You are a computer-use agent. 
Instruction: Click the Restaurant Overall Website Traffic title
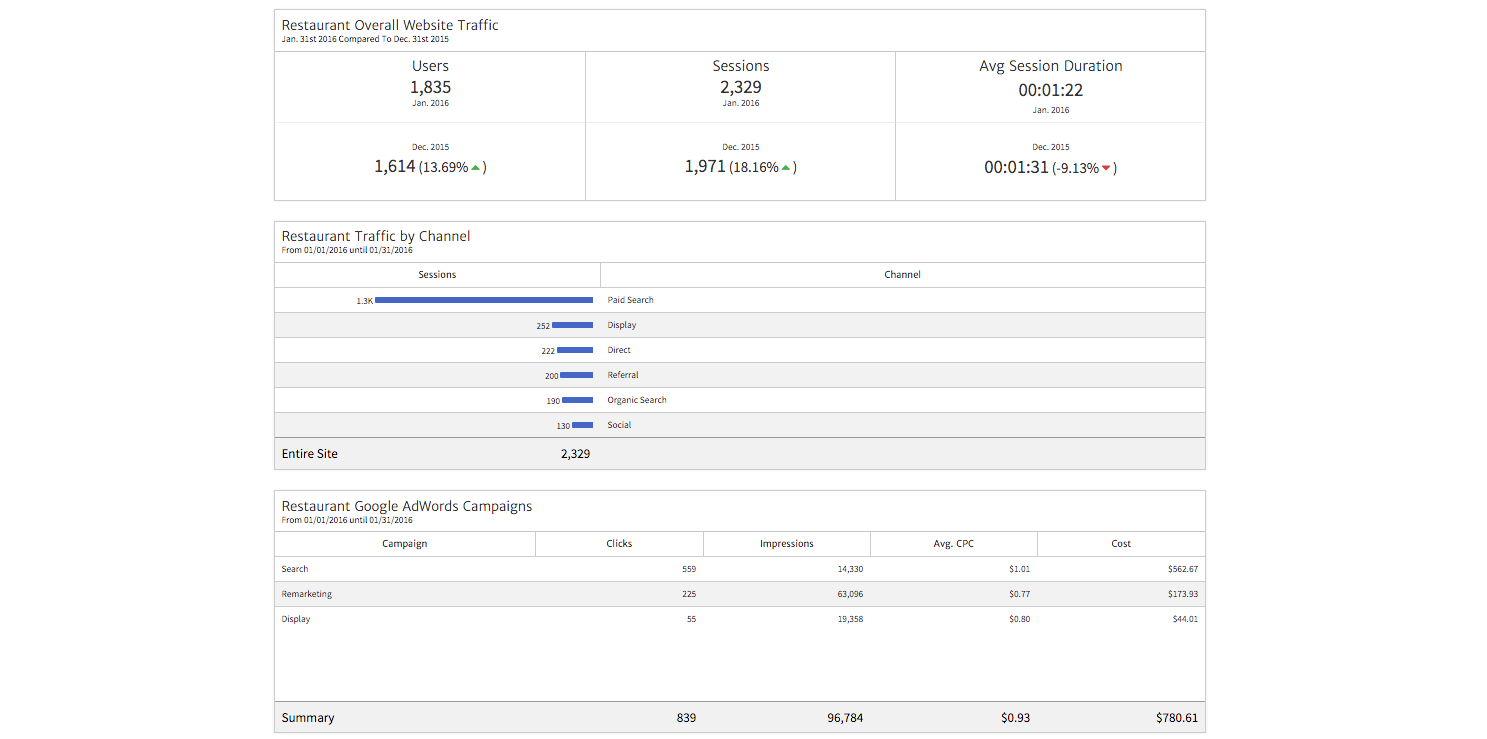pos(390,25)
